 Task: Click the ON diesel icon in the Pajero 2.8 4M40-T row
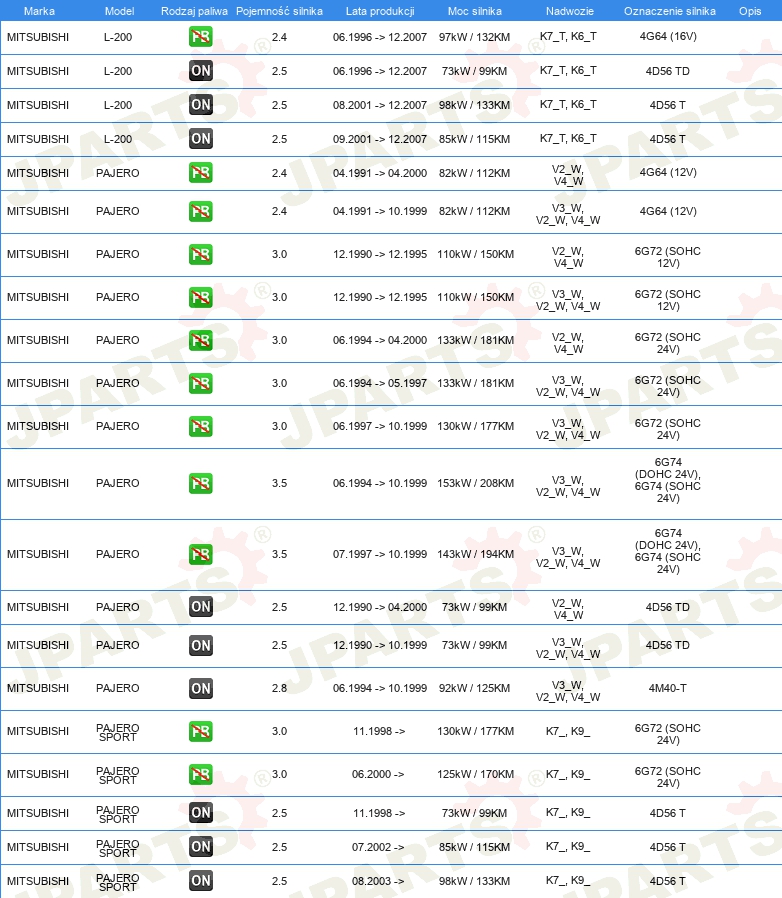pyautogui.click(x=201, y=688)
